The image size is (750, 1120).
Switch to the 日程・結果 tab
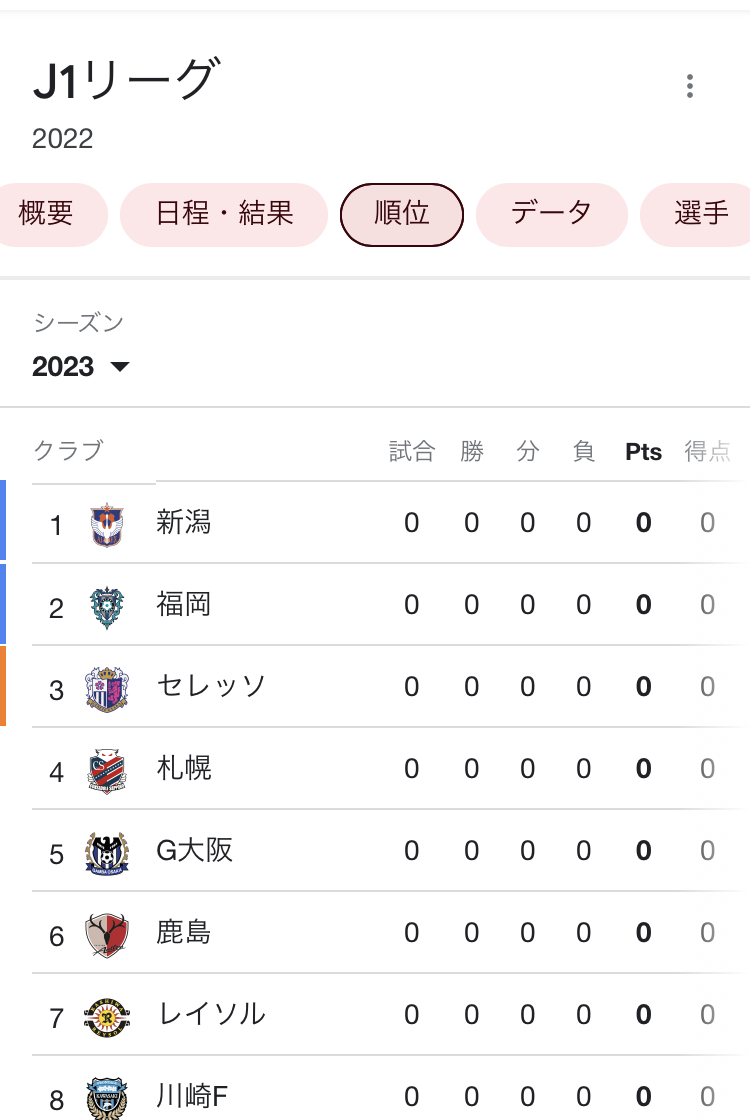coord(224,214)
